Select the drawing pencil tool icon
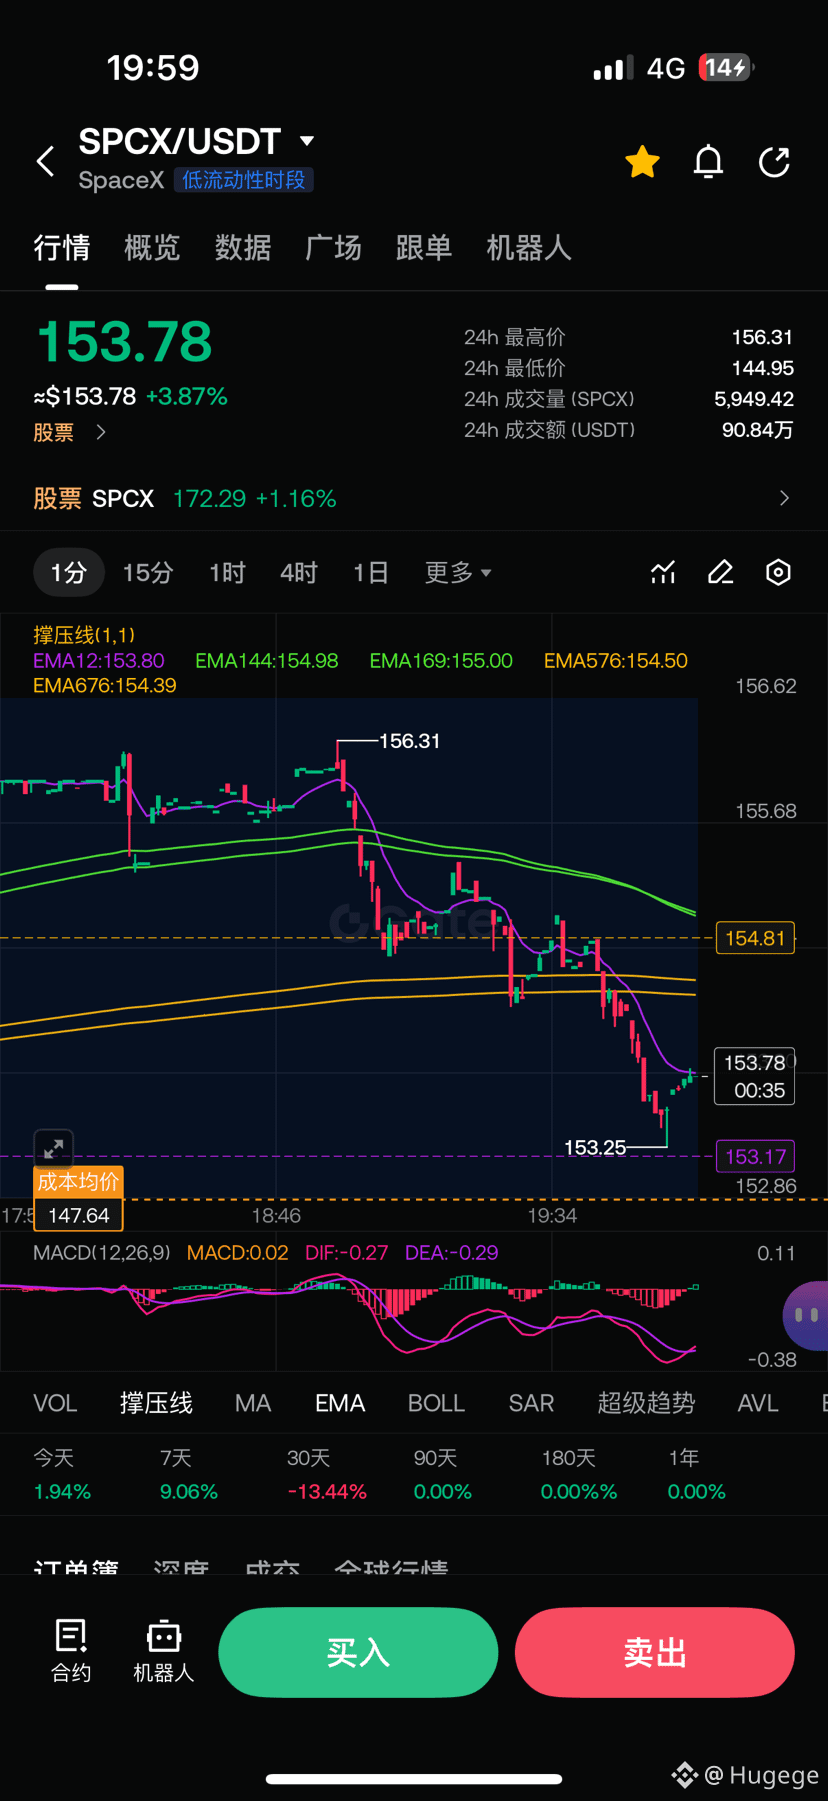The width and height of the screenshot is (828, 1801). tap(721, 572)
